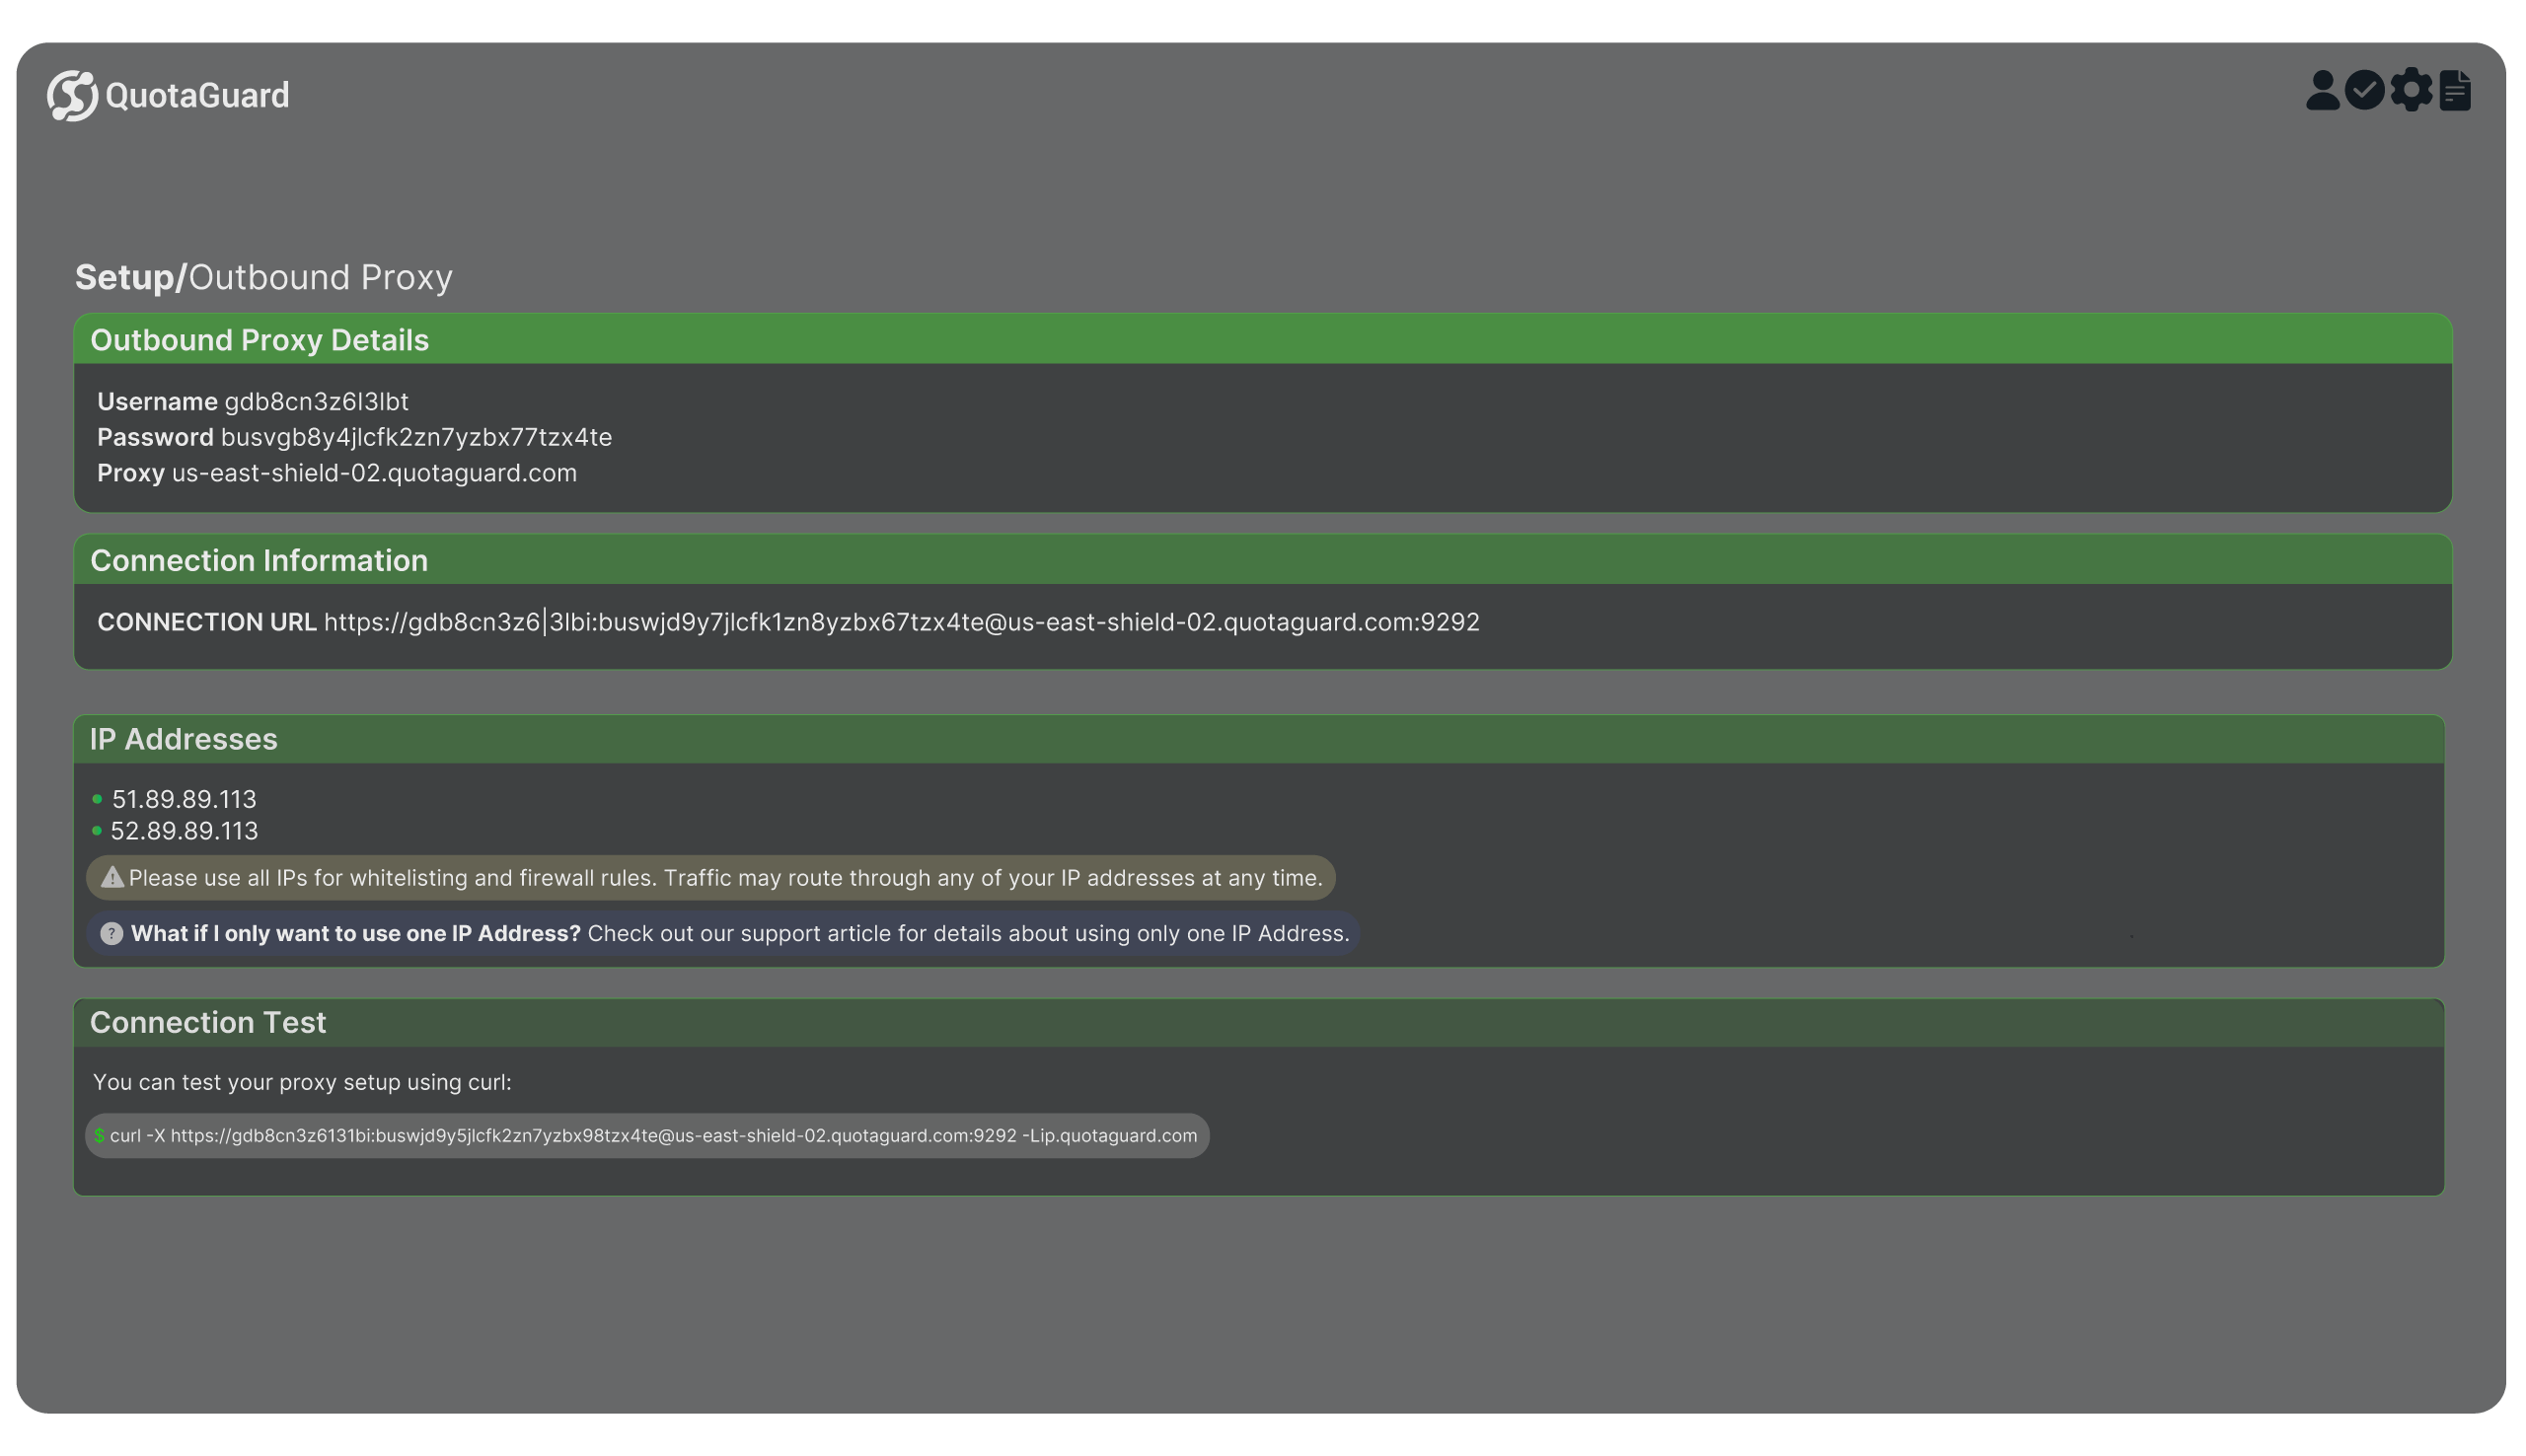
Task: Collapse the Connection Information section
Action: pyautogui.click(x=259, y=560)
